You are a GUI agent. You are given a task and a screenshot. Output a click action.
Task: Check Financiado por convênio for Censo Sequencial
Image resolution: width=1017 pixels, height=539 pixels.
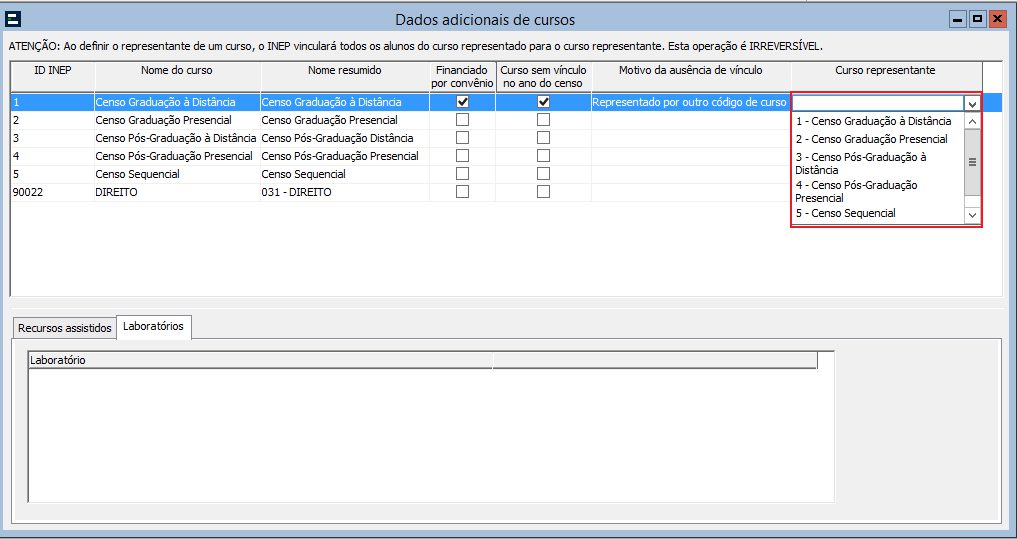click(x=462, y=174)
